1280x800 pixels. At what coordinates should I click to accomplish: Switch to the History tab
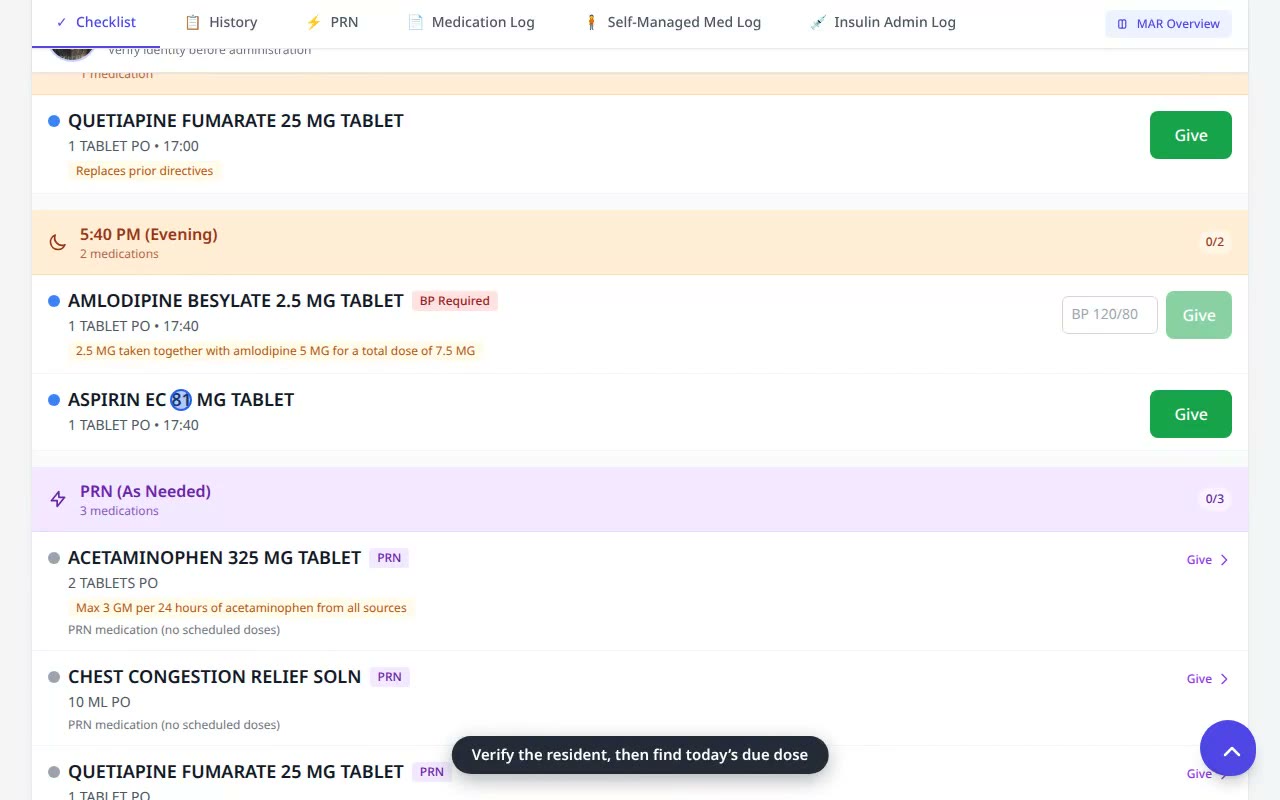point(221,22)
